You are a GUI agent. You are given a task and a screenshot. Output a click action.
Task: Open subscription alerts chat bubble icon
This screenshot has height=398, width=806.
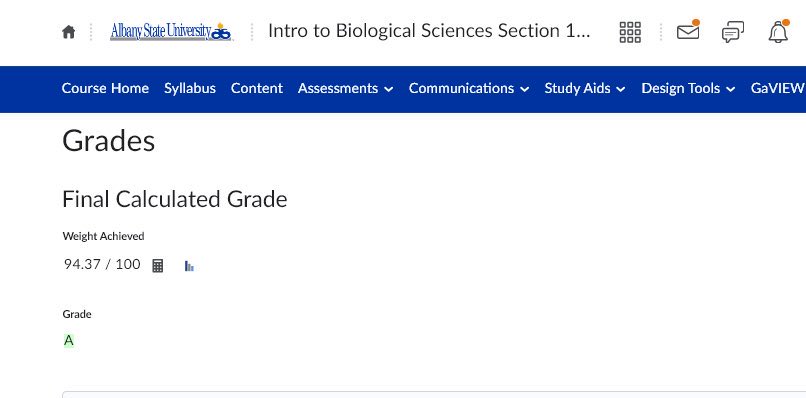[732, 32]
